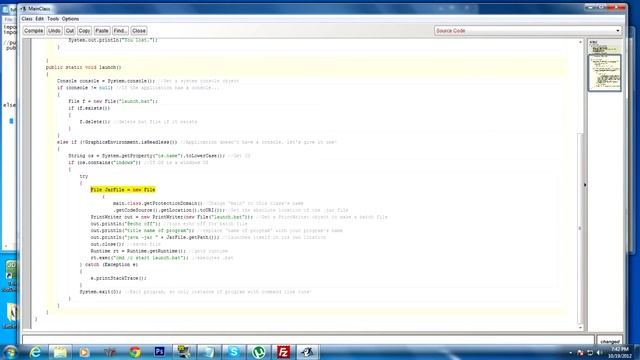
Task: Click the editor scrollbar up arrow
Action: [580, 42]
